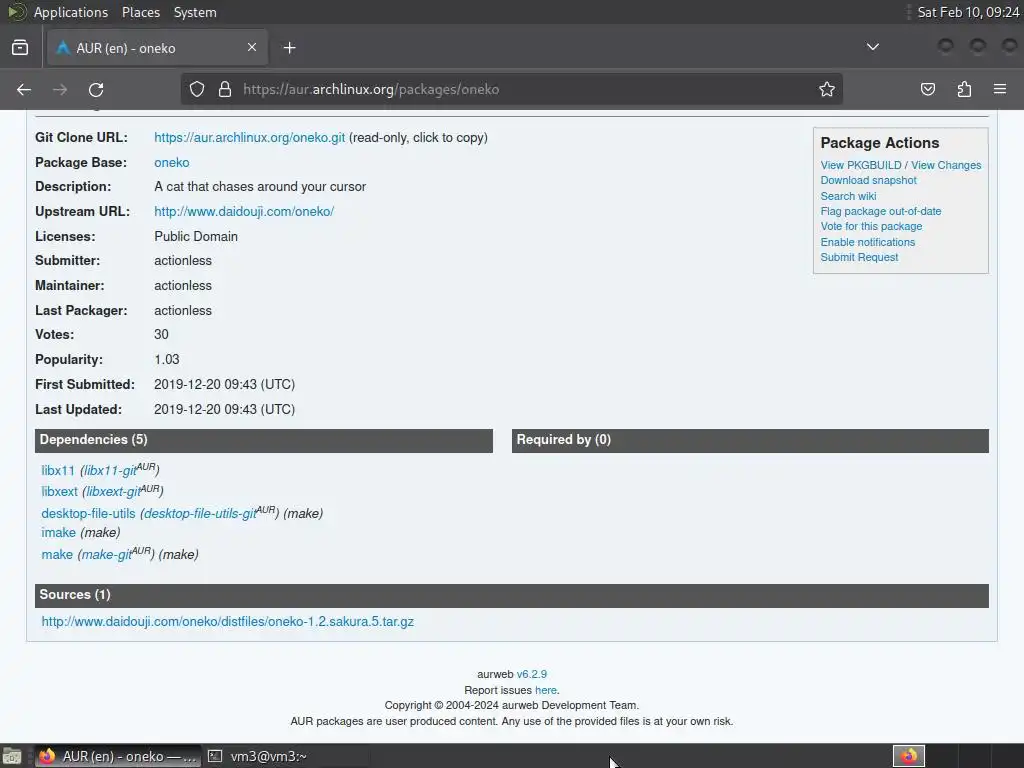Viewport: 1024px width, 768px height.
Task: Copy the Git Clone URL link
Action: pos(249,138)
